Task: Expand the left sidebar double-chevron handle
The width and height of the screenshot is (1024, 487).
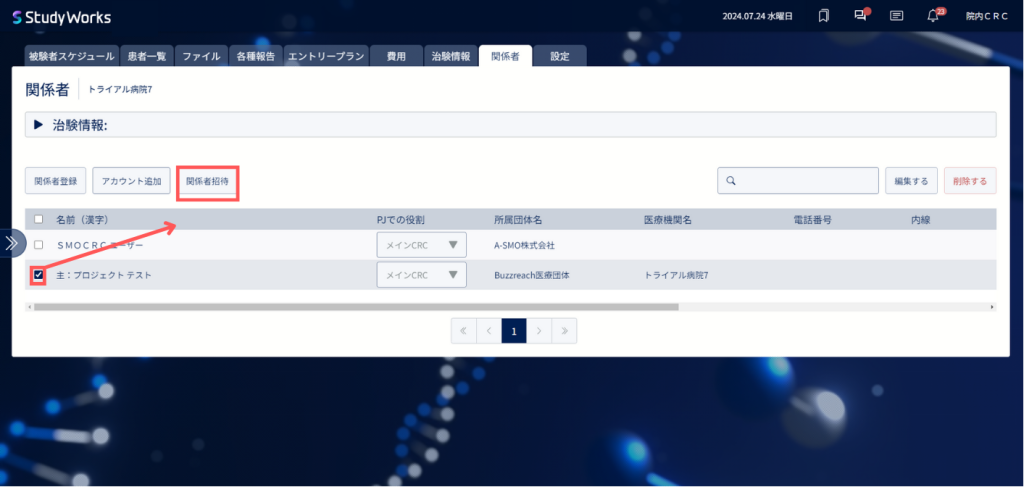Action: [x=12, y=243]
